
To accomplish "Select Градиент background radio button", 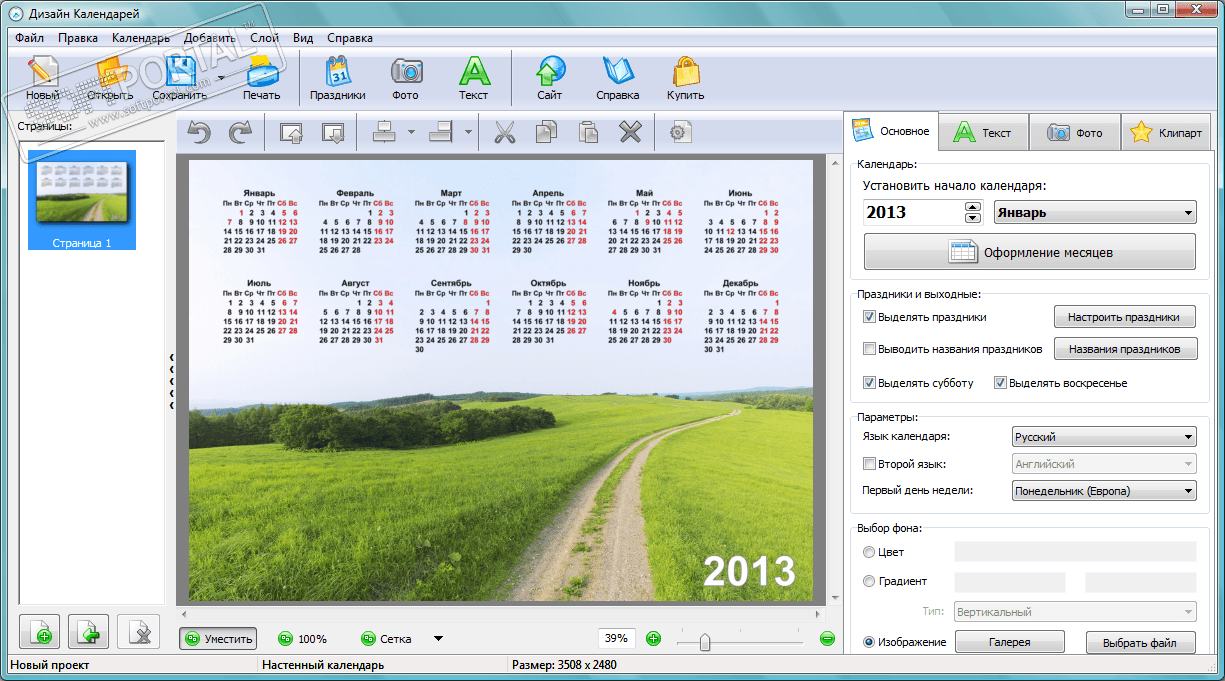I will 868,581.
